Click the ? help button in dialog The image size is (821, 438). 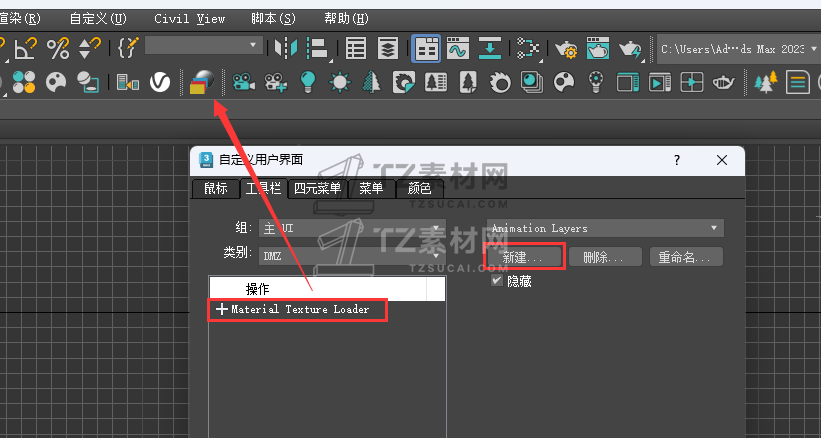click(x=677, y=160)
